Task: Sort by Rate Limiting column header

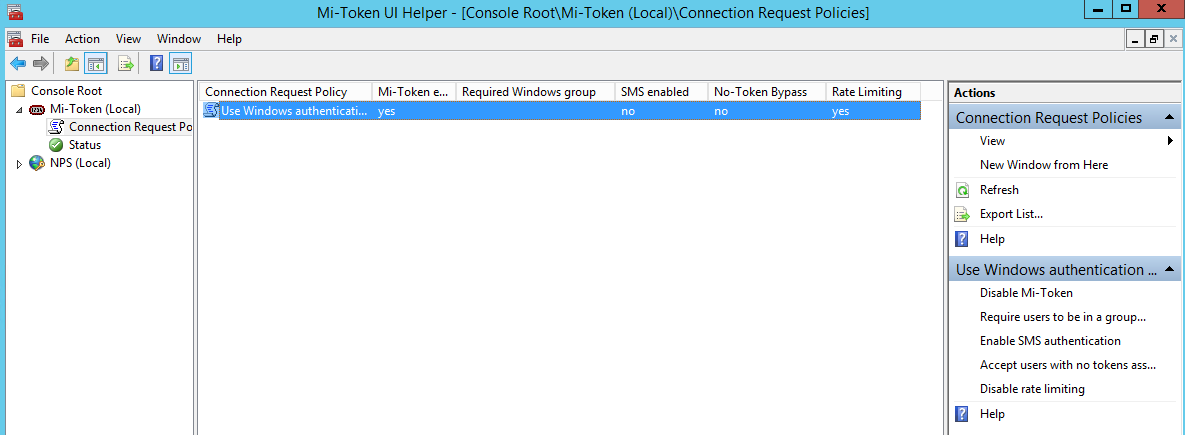Action: [x=873, y=92]
